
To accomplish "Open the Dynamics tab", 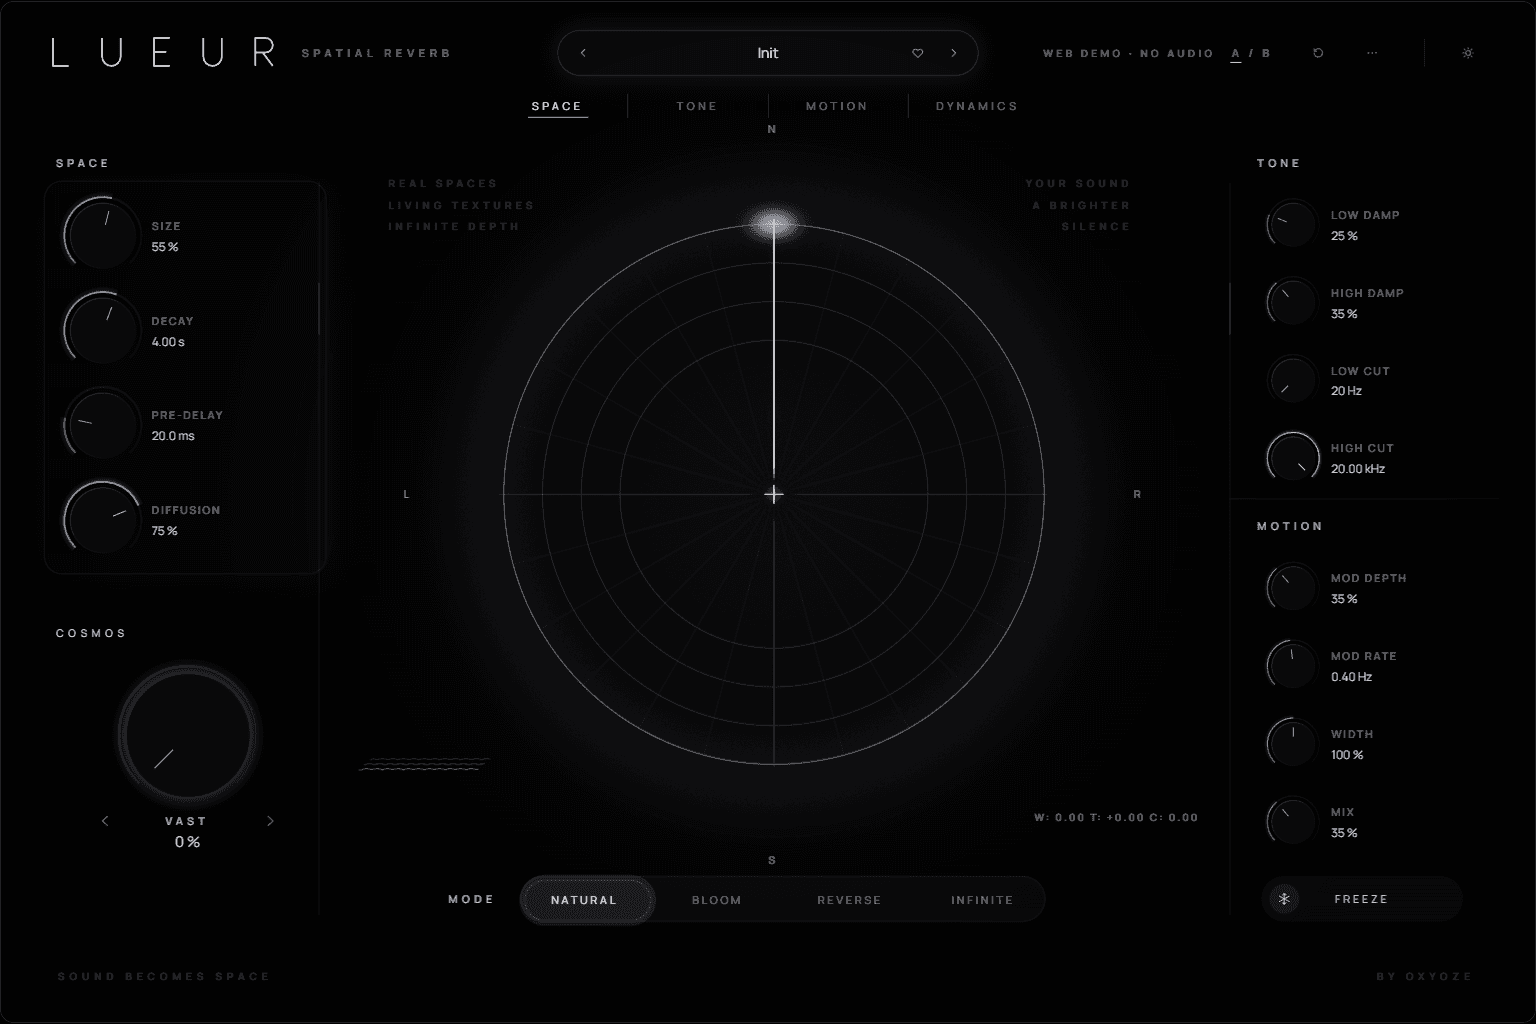I will pos(977,106).
